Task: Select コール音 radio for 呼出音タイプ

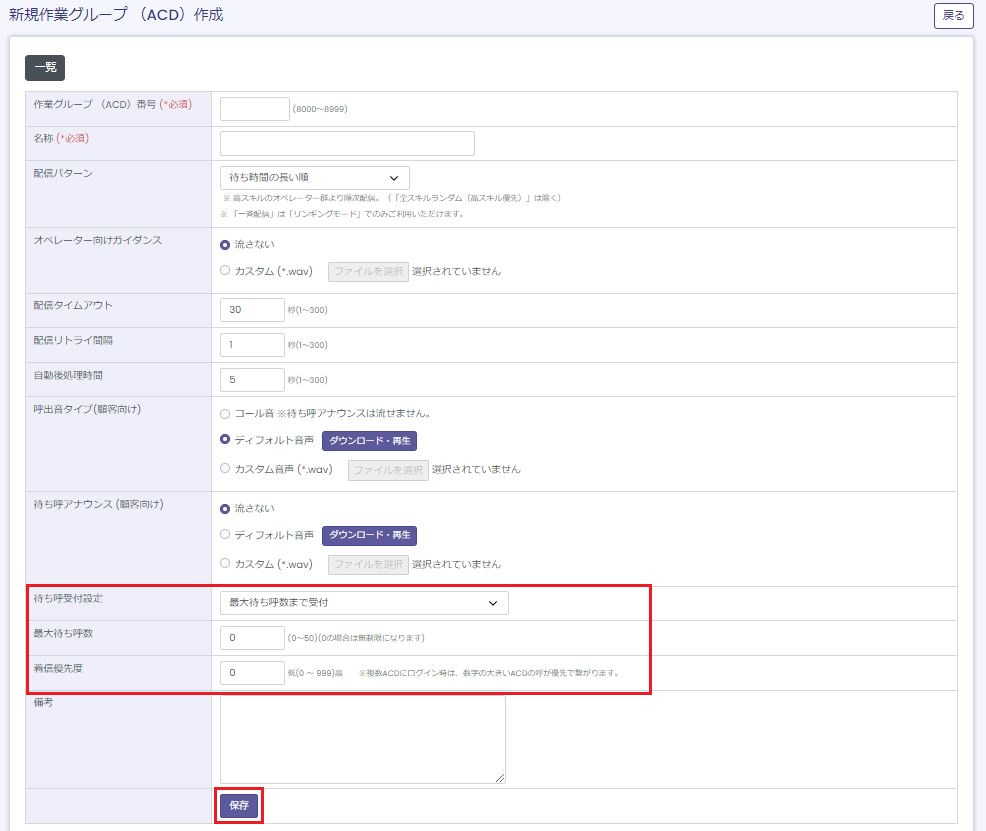Action: click(225, 414)
